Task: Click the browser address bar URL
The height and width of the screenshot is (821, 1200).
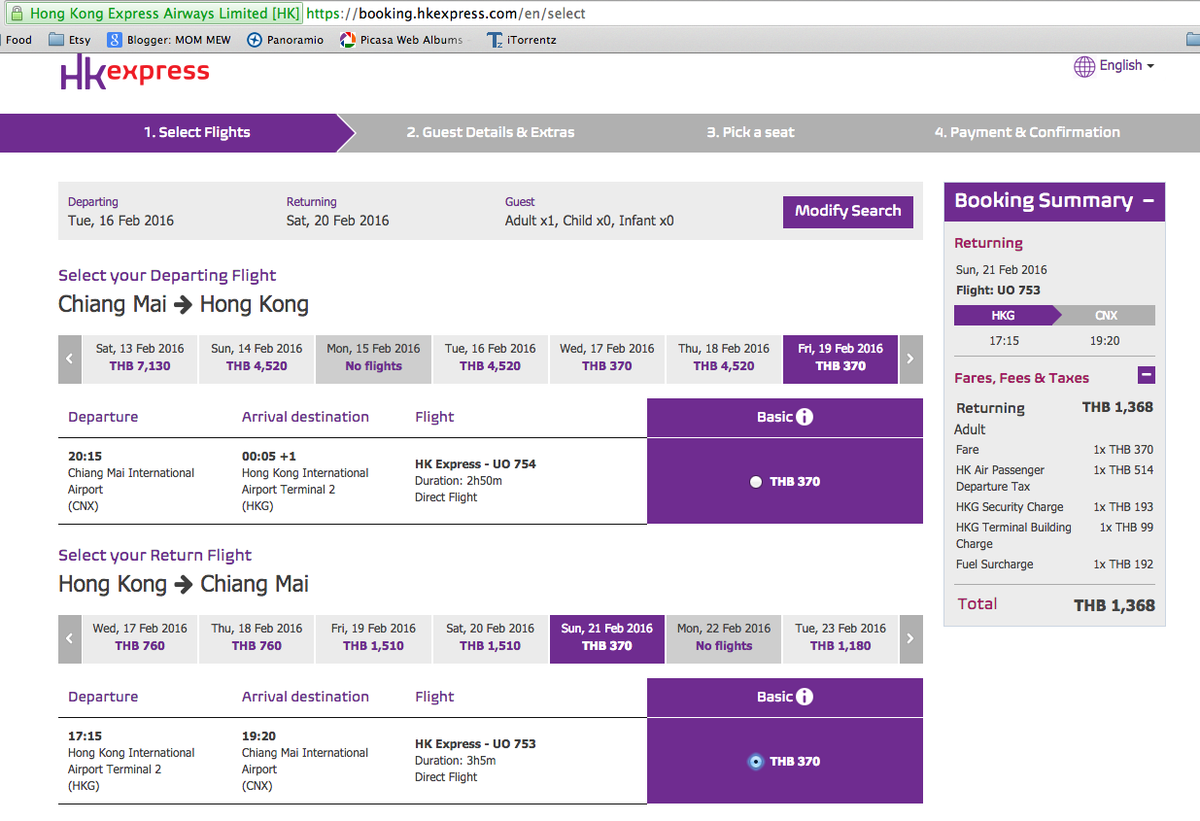Action: click(x=446, y=14)
